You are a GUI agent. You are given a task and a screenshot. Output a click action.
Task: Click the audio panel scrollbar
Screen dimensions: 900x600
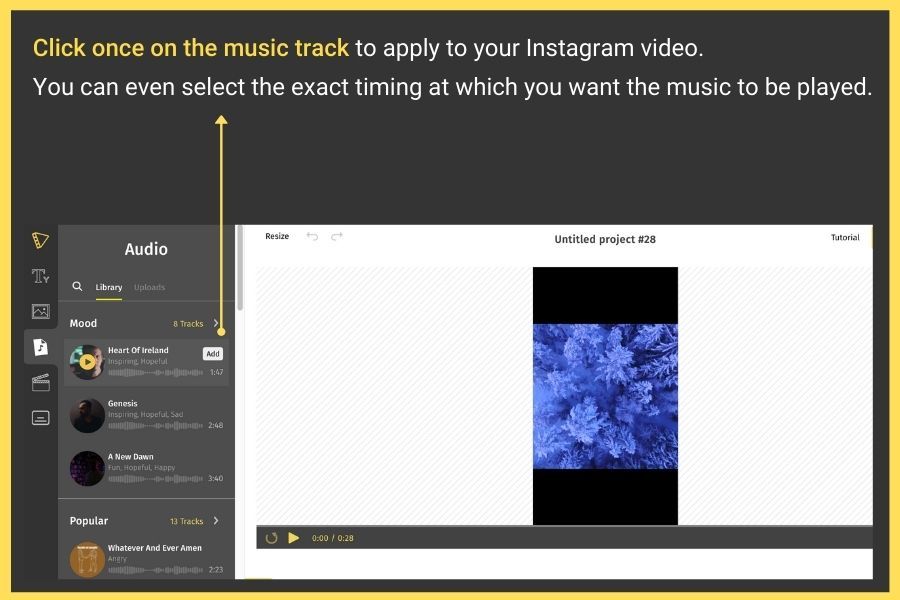240,268
